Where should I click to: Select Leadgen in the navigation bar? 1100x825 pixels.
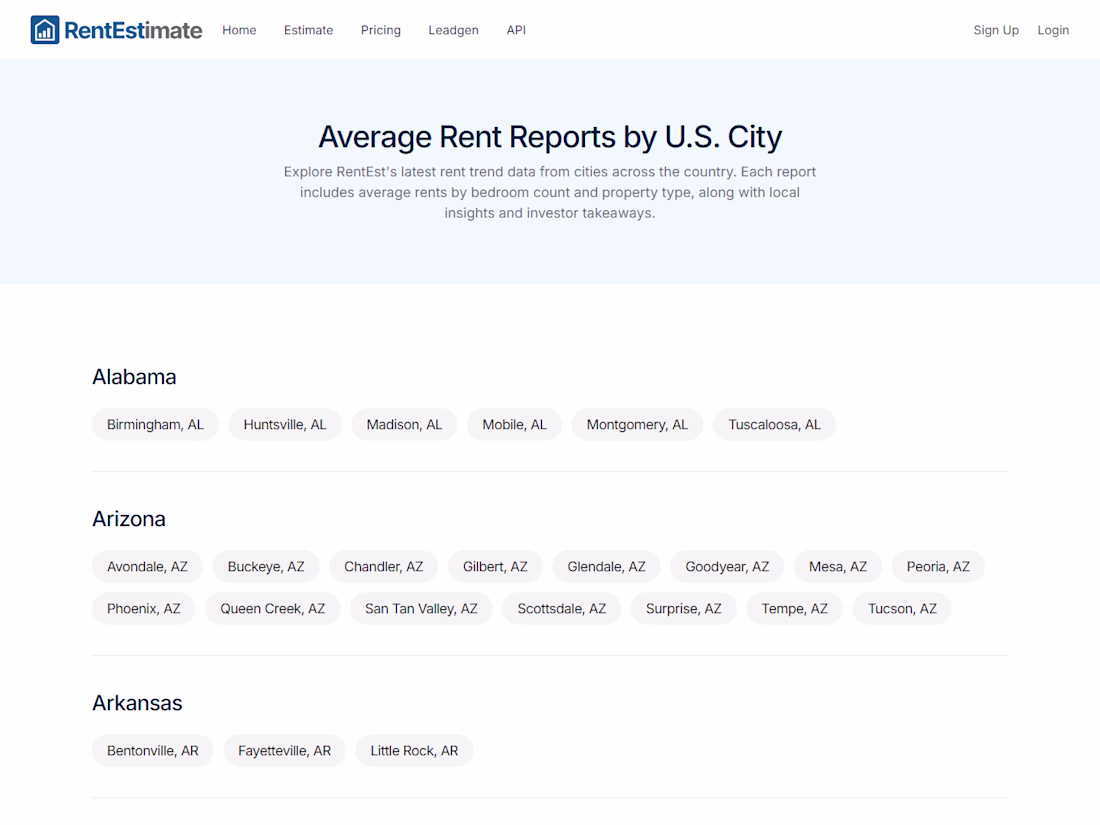click(454, 30)
